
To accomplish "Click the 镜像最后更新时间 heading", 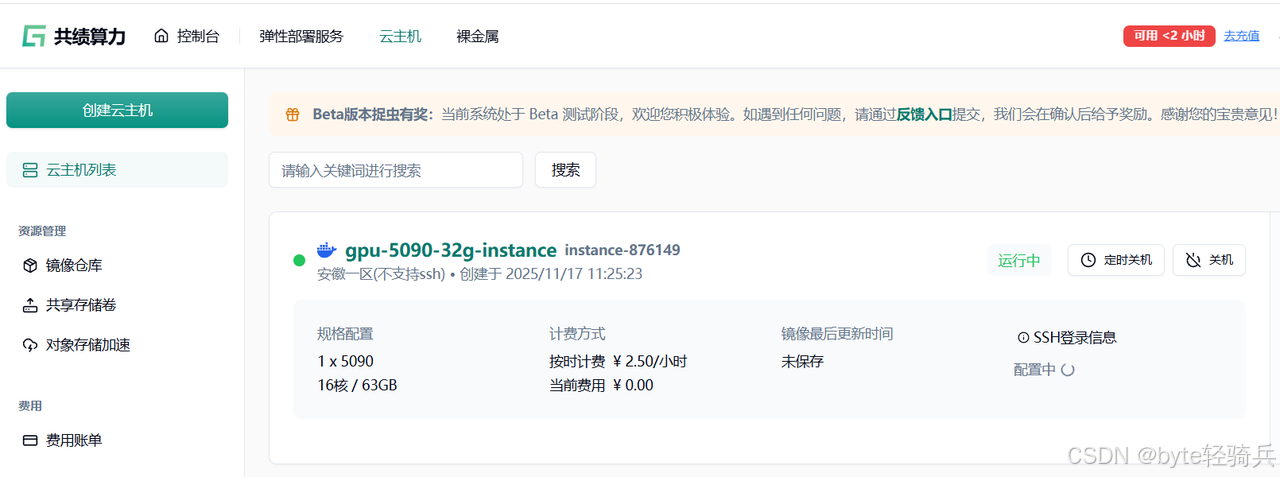I will click(x=837, y=334).
